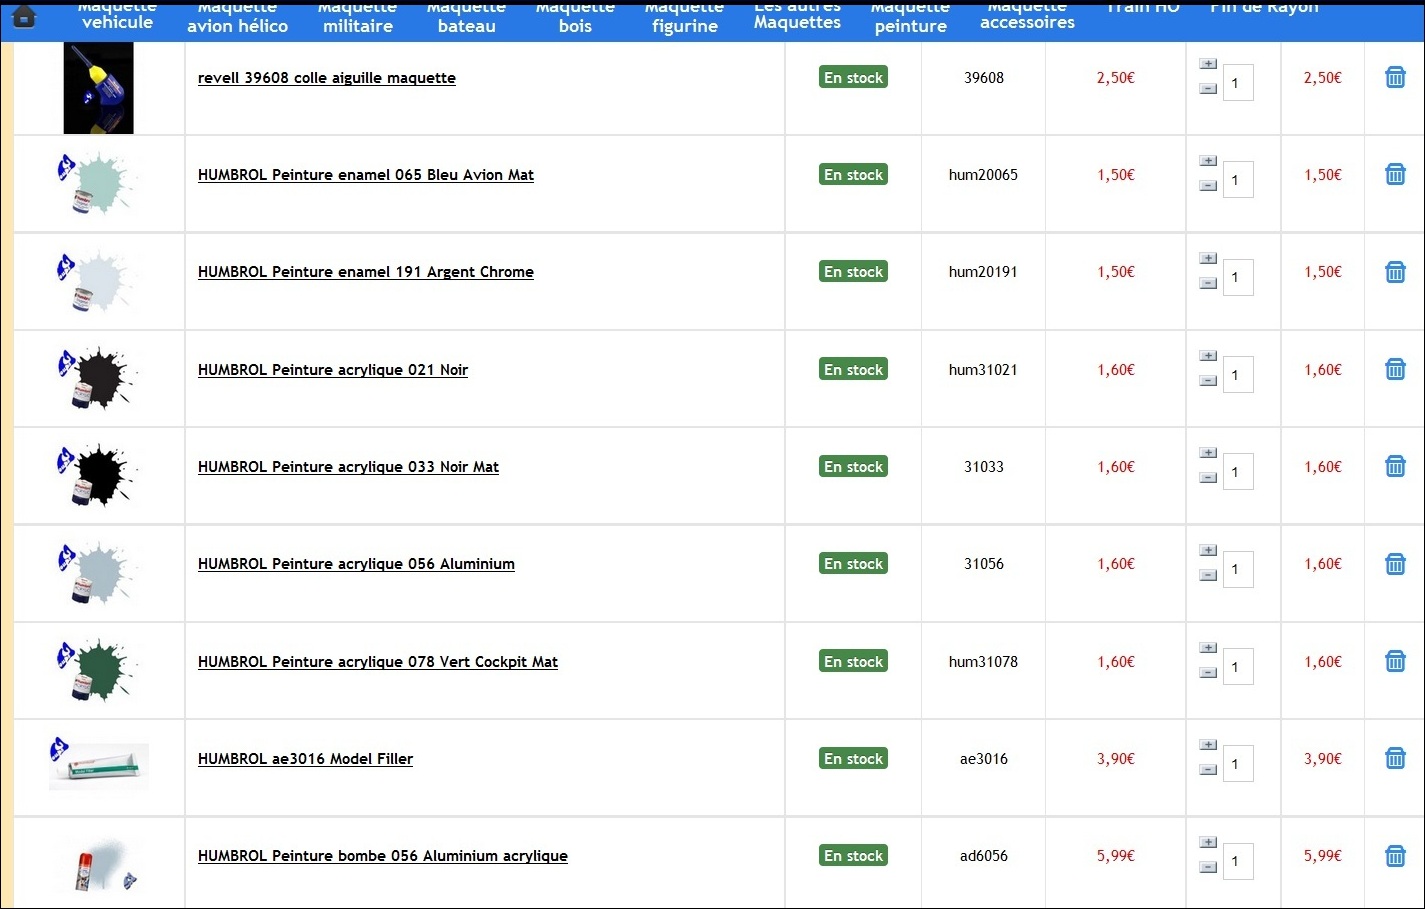The height and width of the screenshot is (909, 1425).
Task: Decrease quantity of 065 Bleu Avion Mat
Action: coord(1208,186)
